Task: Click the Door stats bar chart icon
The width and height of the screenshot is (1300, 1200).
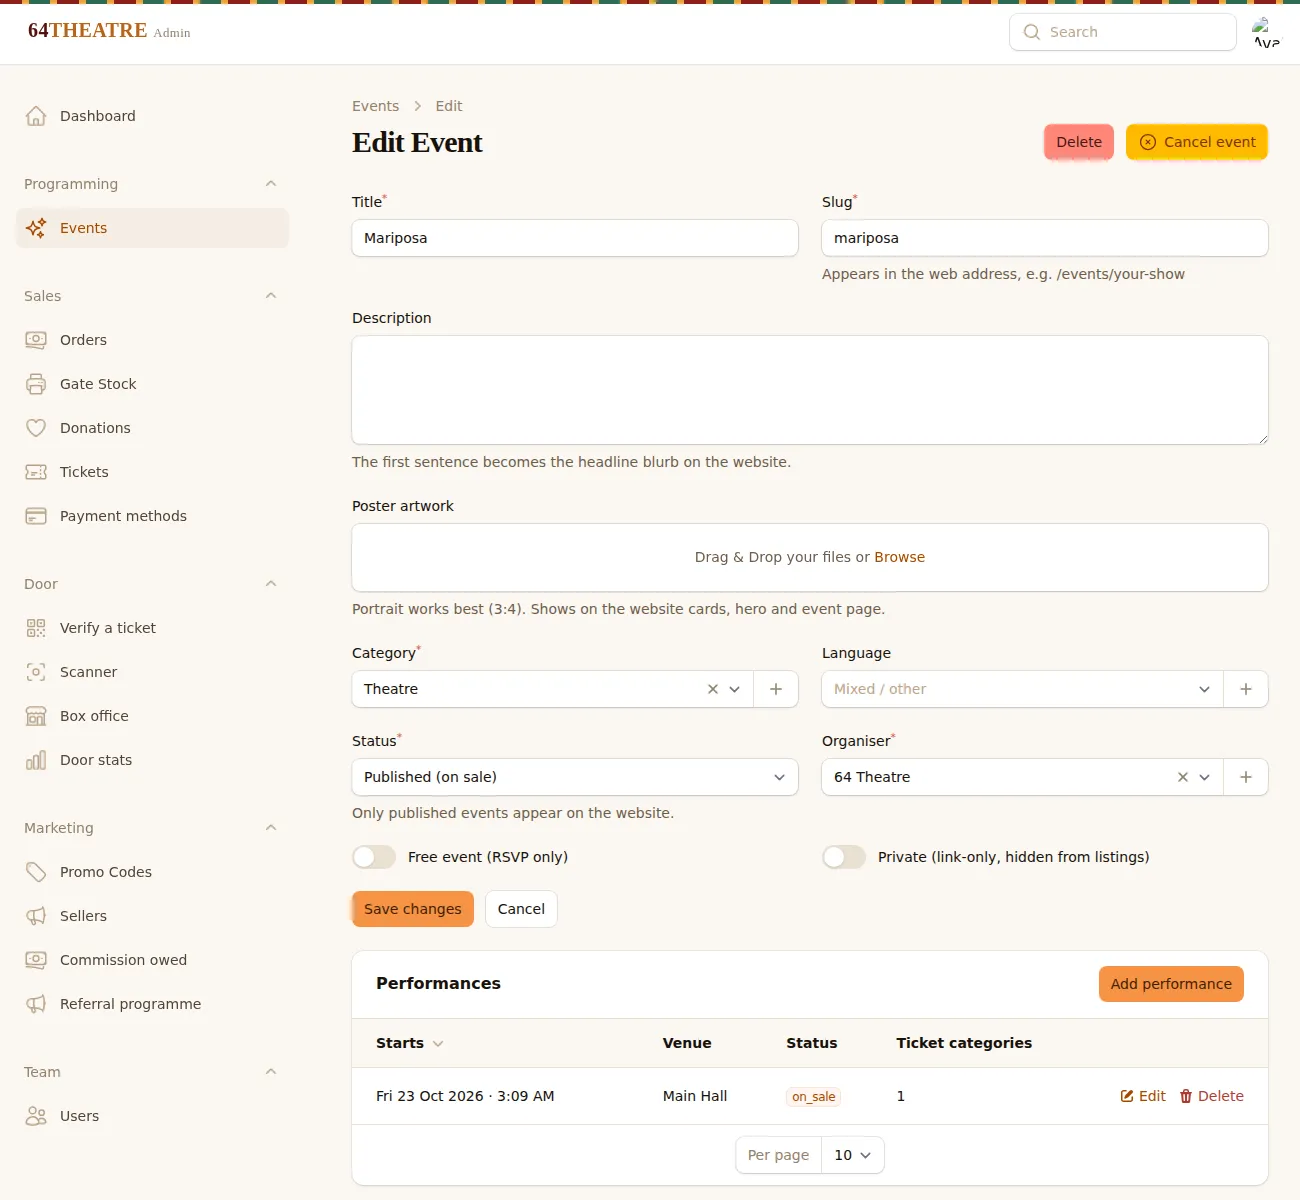Action: point(36,760)
